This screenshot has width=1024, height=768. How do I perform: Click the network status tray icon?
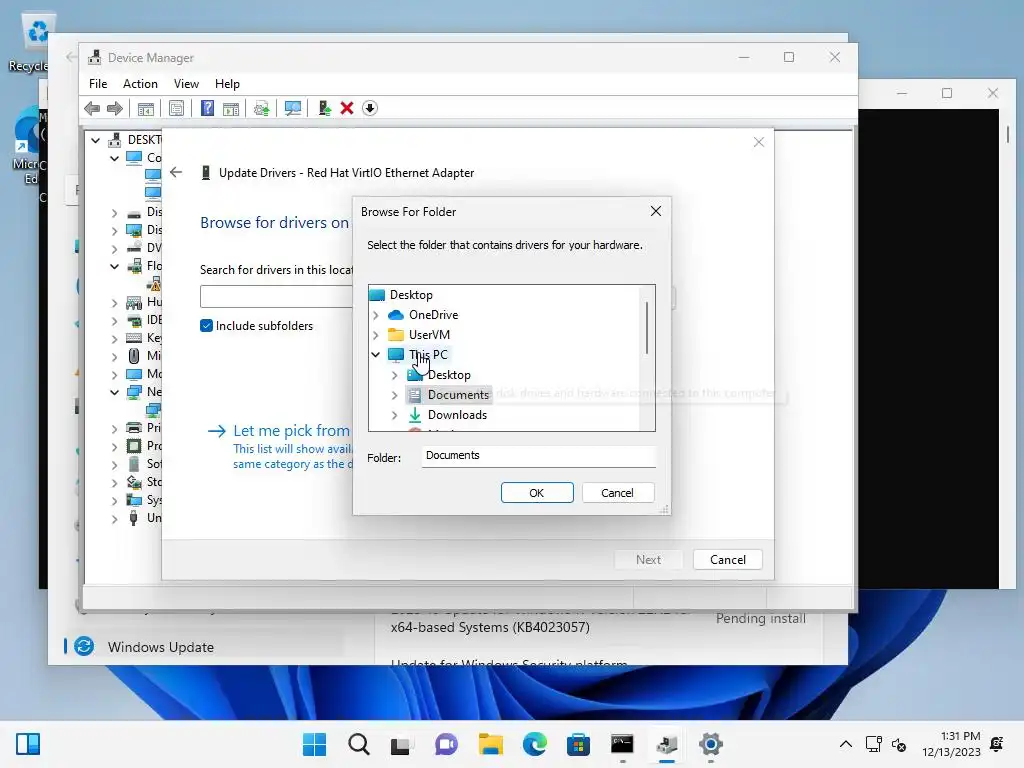873,744
